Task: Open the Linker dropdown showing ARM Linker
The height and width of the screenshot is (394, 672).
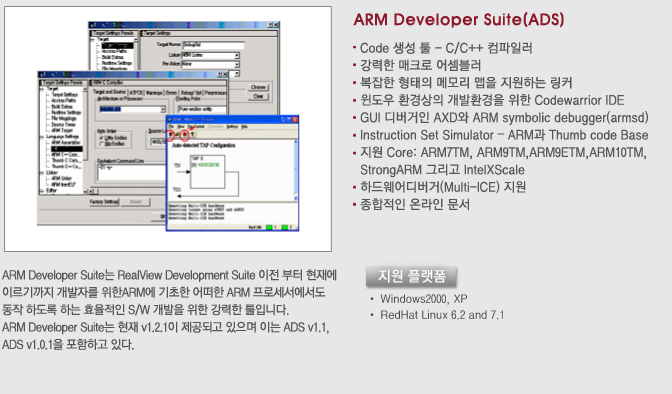Action: tap(210, 55)
